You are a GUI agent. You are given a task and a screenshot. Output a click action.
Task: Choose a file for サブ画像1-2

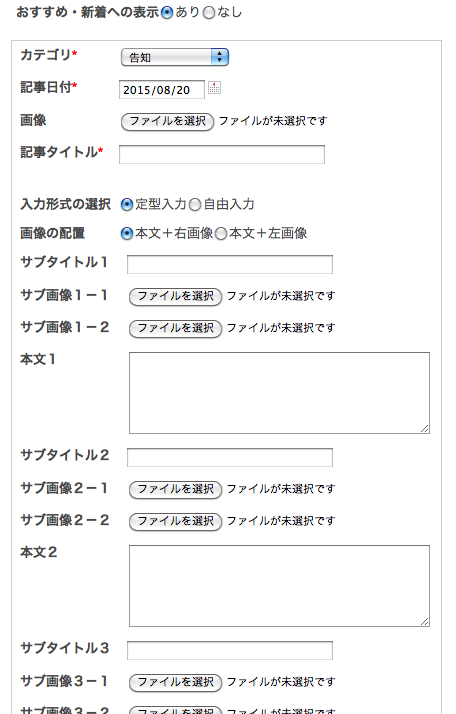tap(175, 328)
